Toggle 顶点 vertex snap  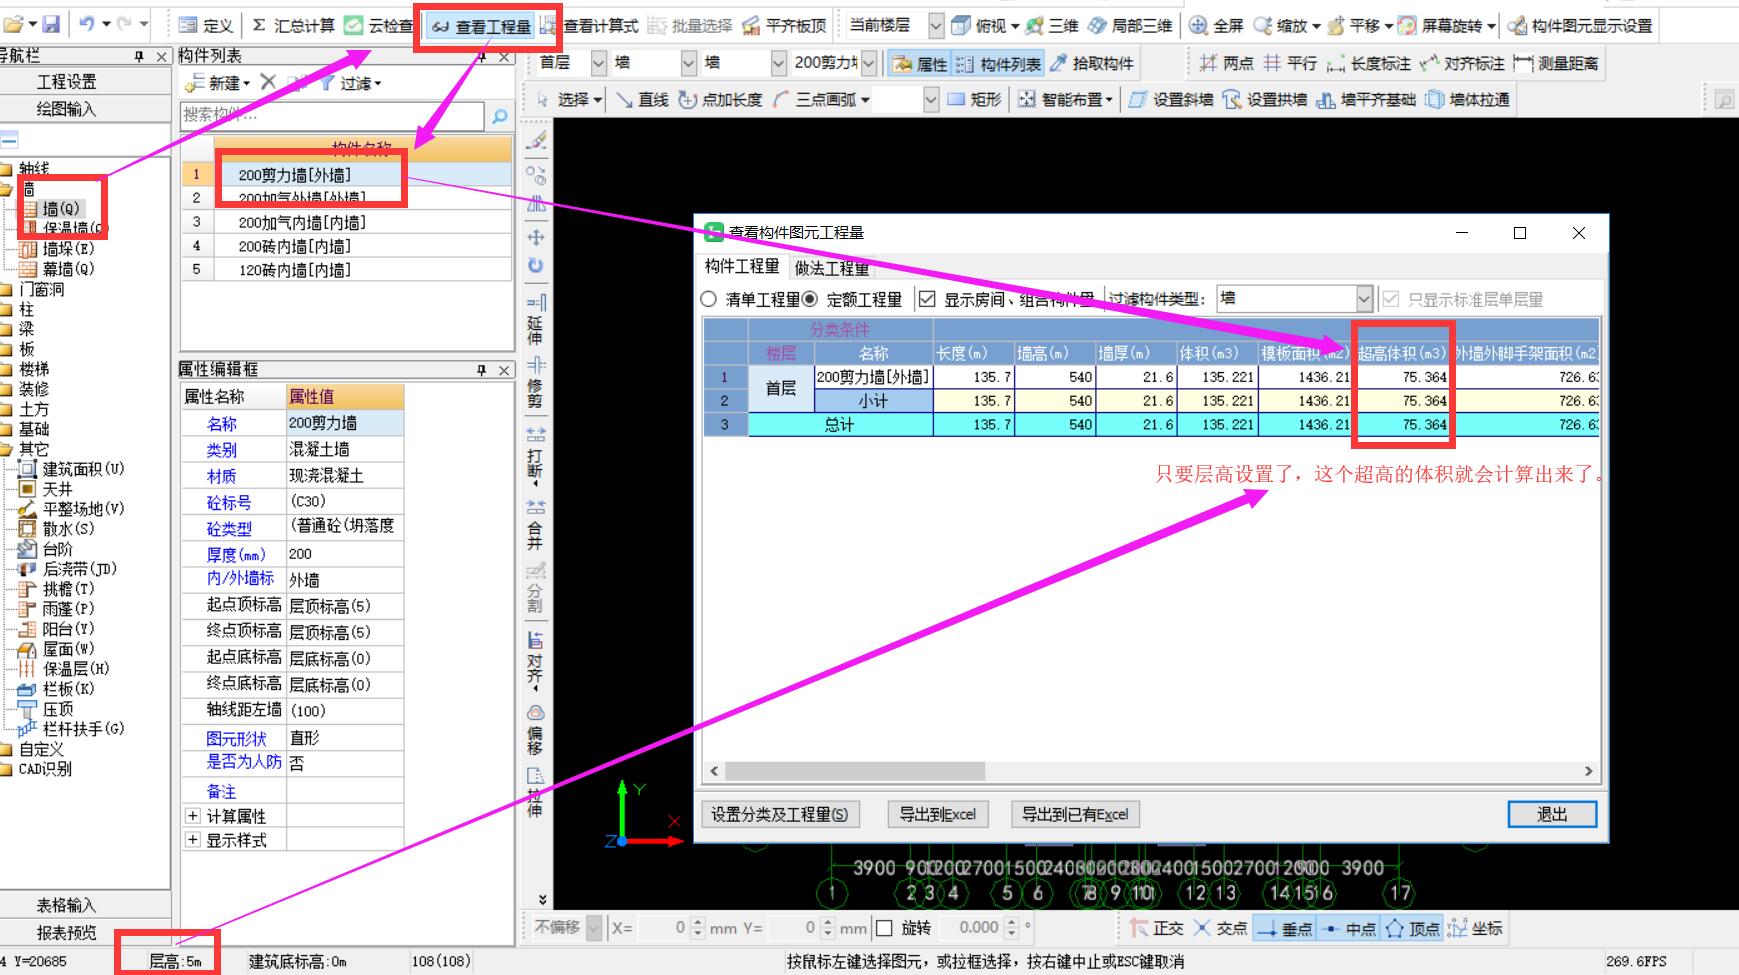[1413, 928]
